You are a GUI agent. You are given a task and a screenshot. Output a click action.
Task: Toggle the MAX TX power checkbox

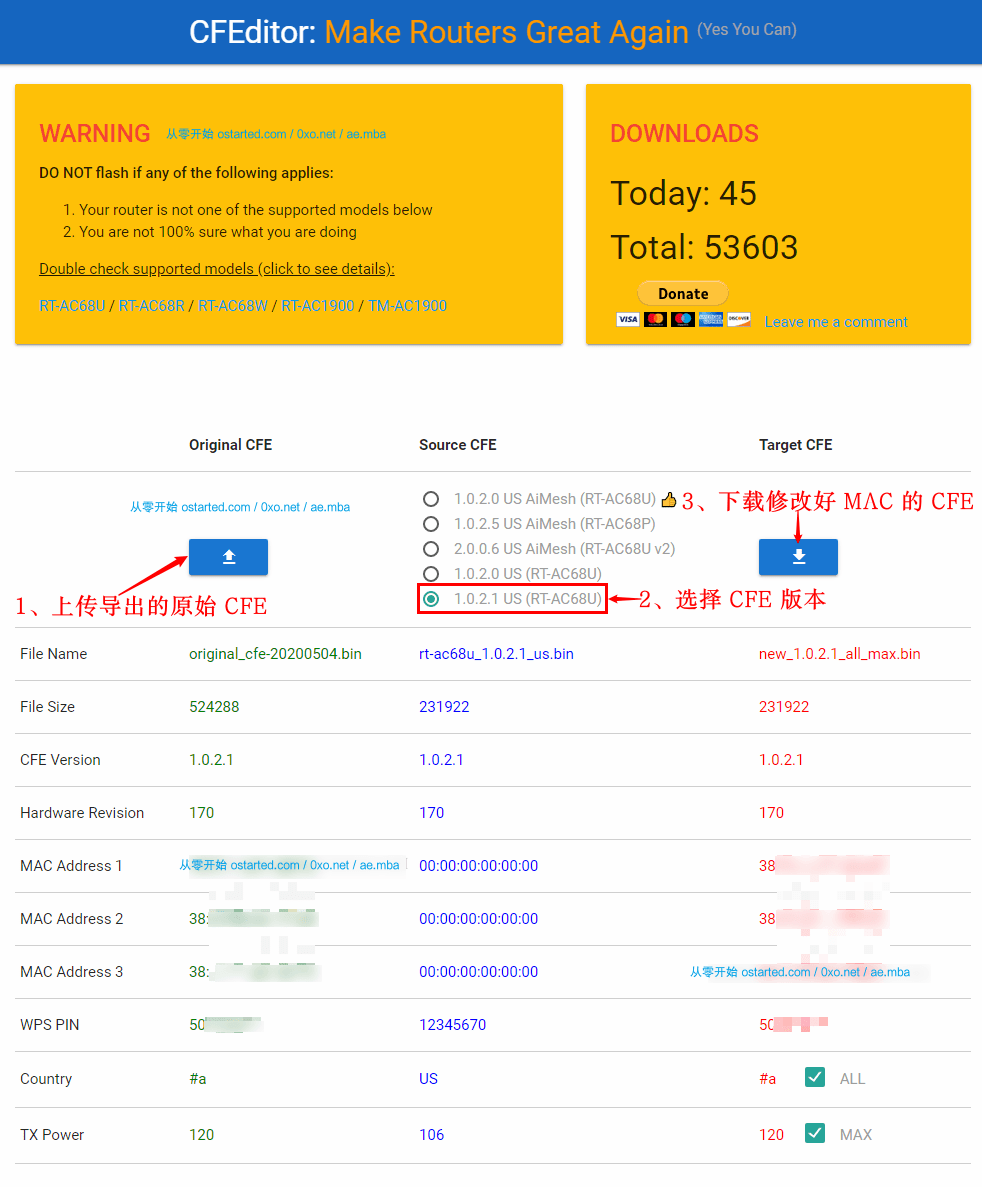tap(815, 1133)
